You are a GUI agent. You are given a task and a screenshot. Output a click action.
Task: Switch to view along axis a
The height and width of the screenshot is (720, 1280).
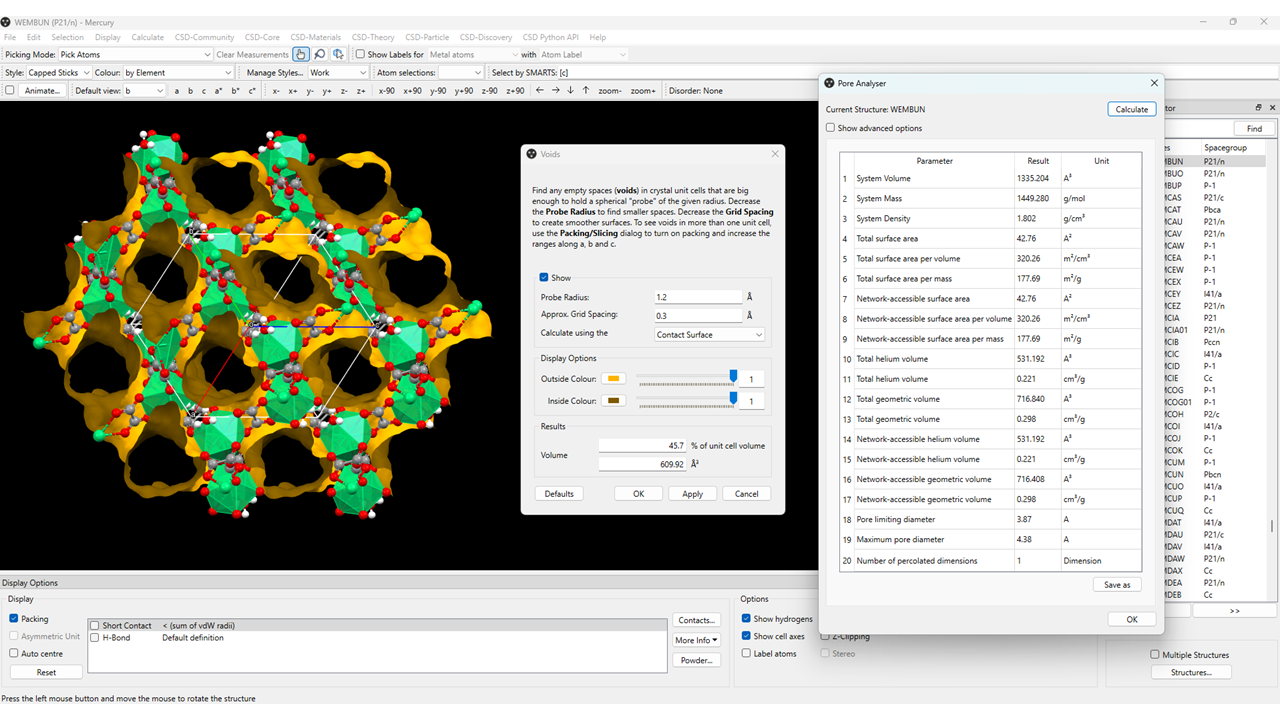[176, 90]
